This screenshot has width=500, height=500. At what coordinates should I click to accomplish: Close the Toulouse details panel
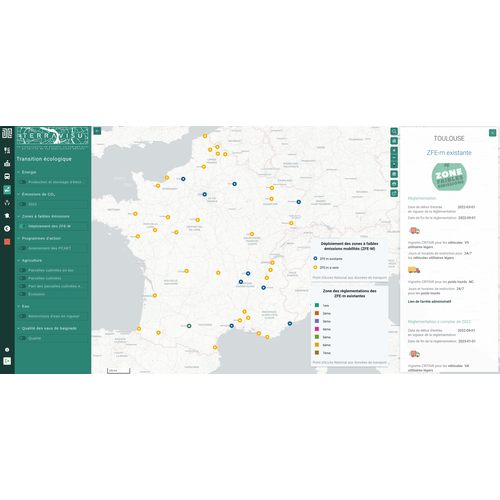[492, 133]
